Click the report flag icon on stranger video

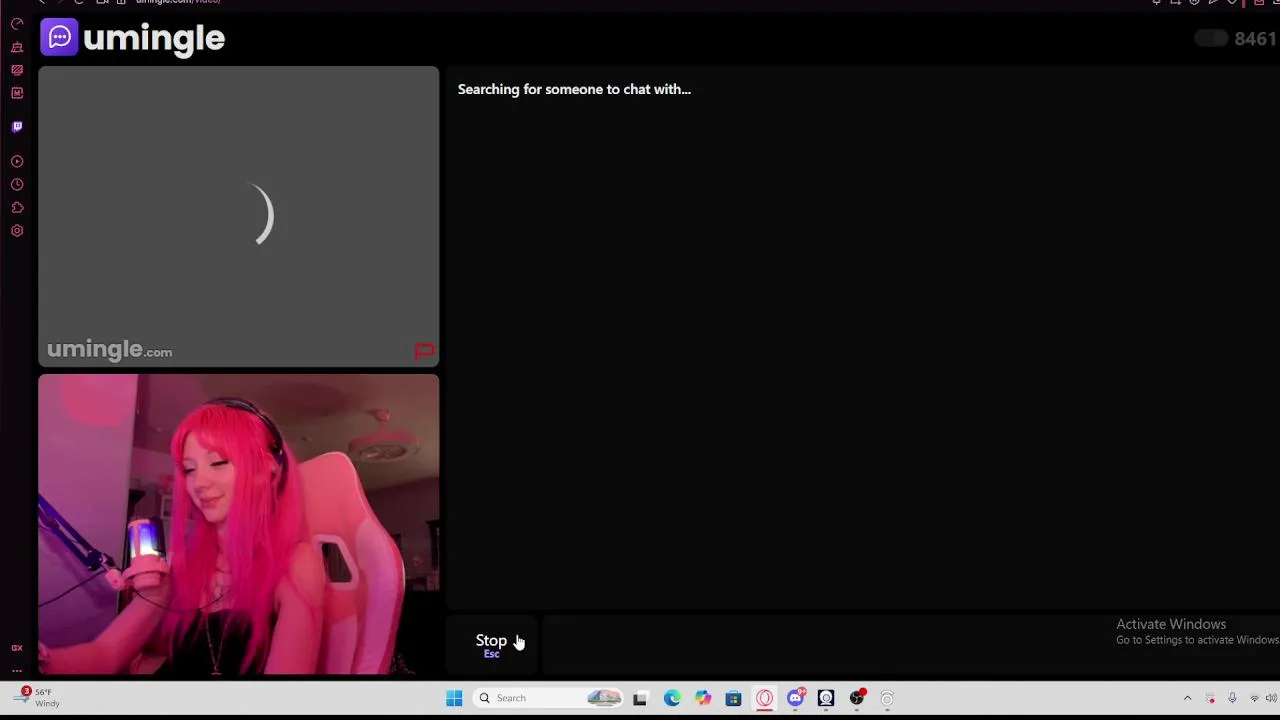pos(424,351)
